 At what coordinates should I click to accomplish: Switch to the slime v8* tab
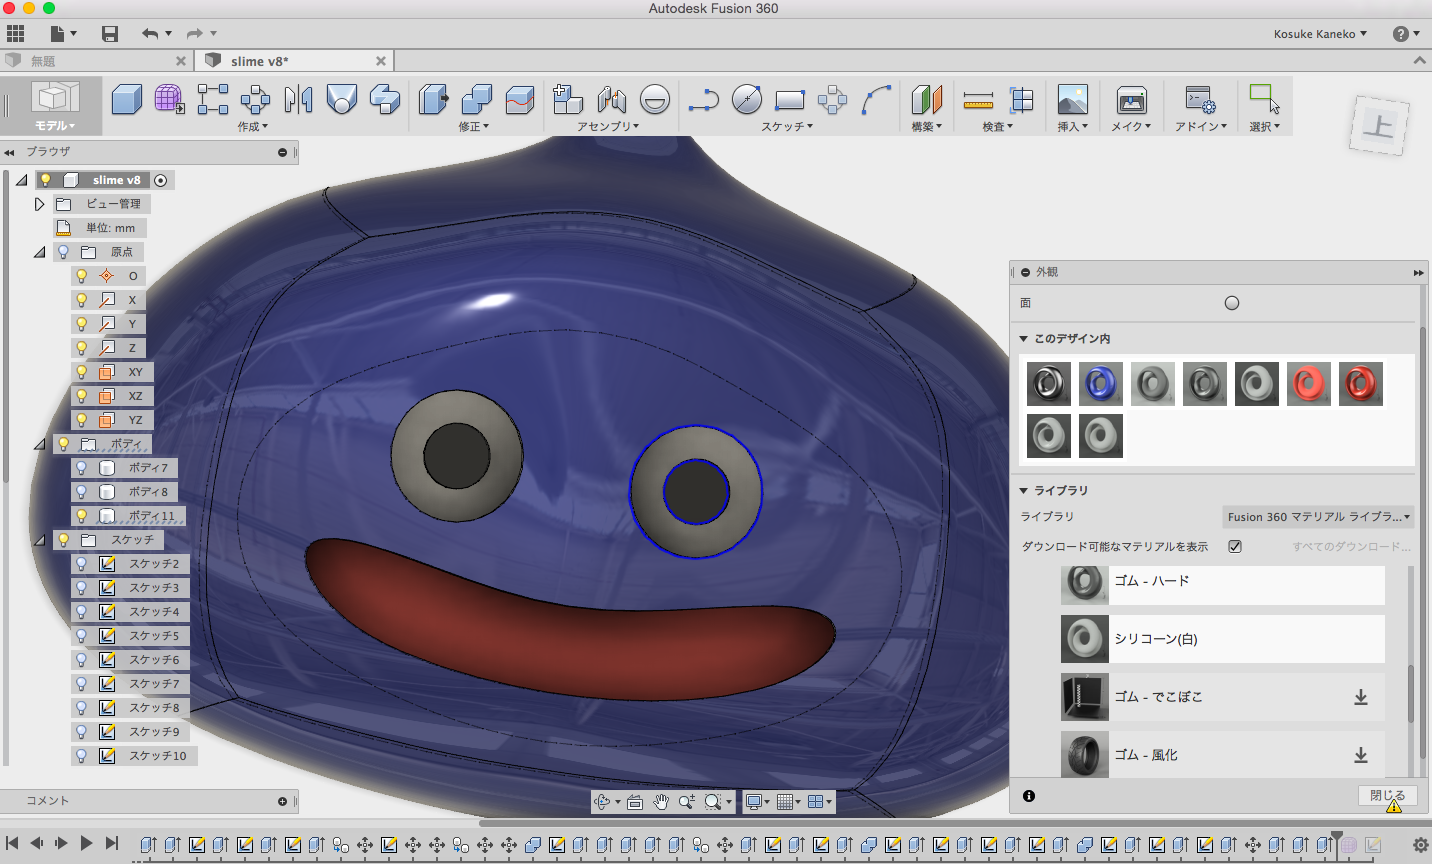pyautogui.click(x=260, y=61)
